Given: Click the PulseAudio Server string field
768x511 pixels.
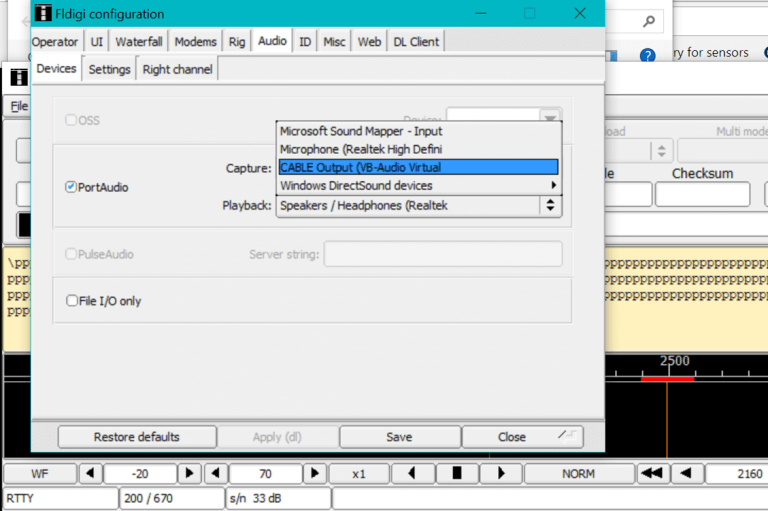Looking at the screenshot, I should point(443,254).
